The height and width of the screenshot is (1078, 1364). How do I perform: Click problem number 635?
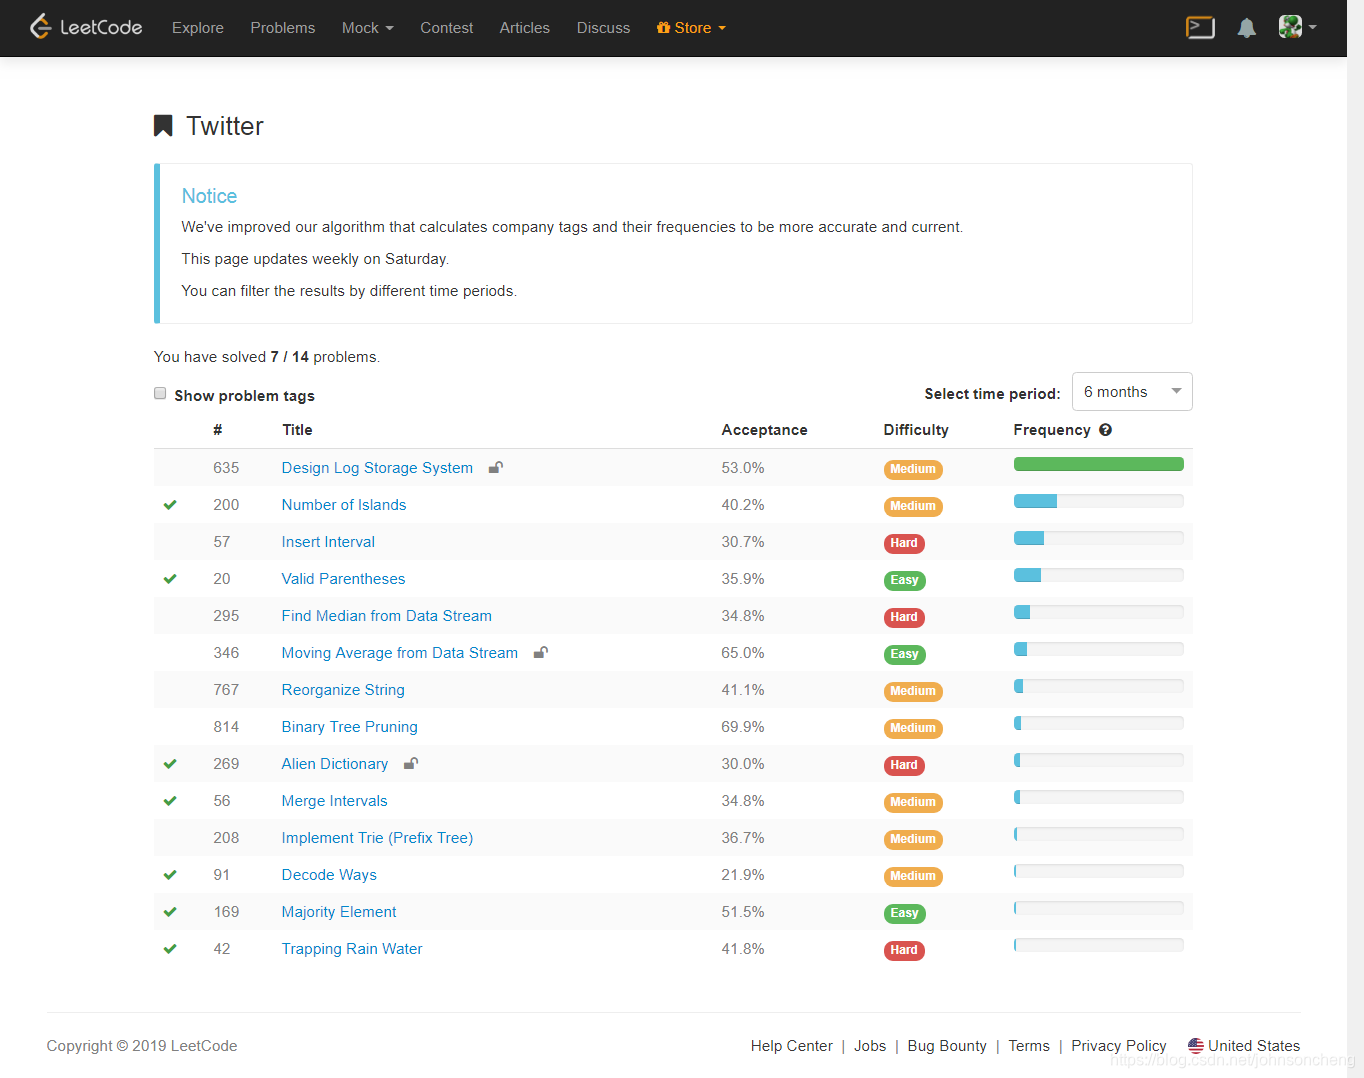point(226,468)
